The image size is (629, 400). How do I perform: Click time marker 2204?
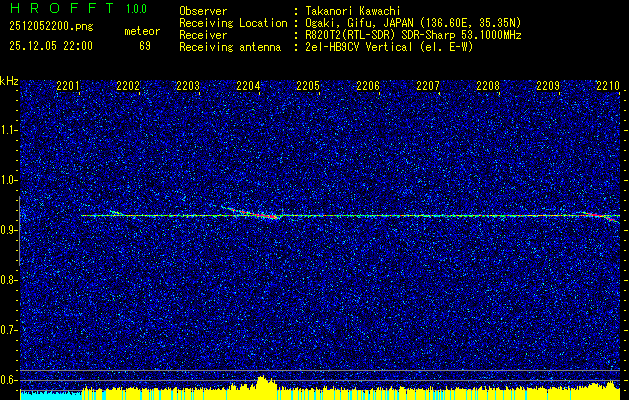(248, 86)
